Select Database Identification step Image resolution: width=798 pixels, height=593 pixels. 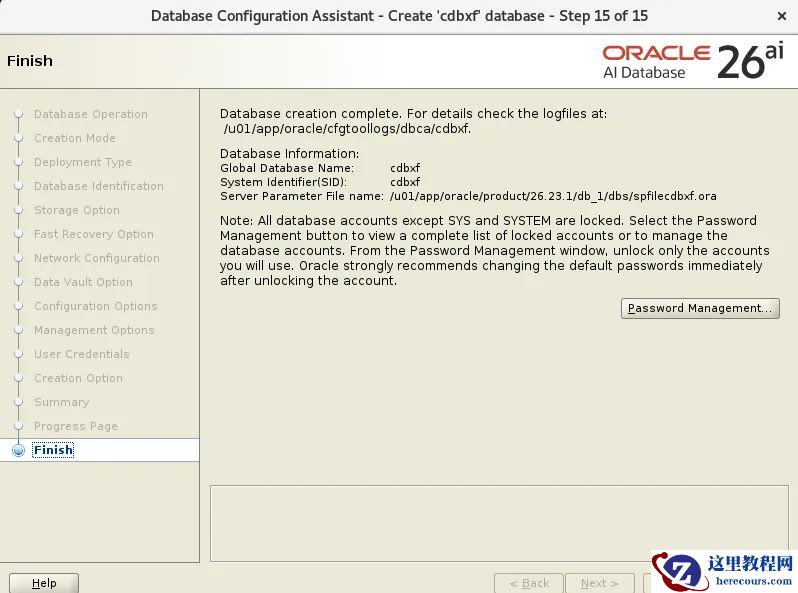pyautogui.click(x=99, y=186)
